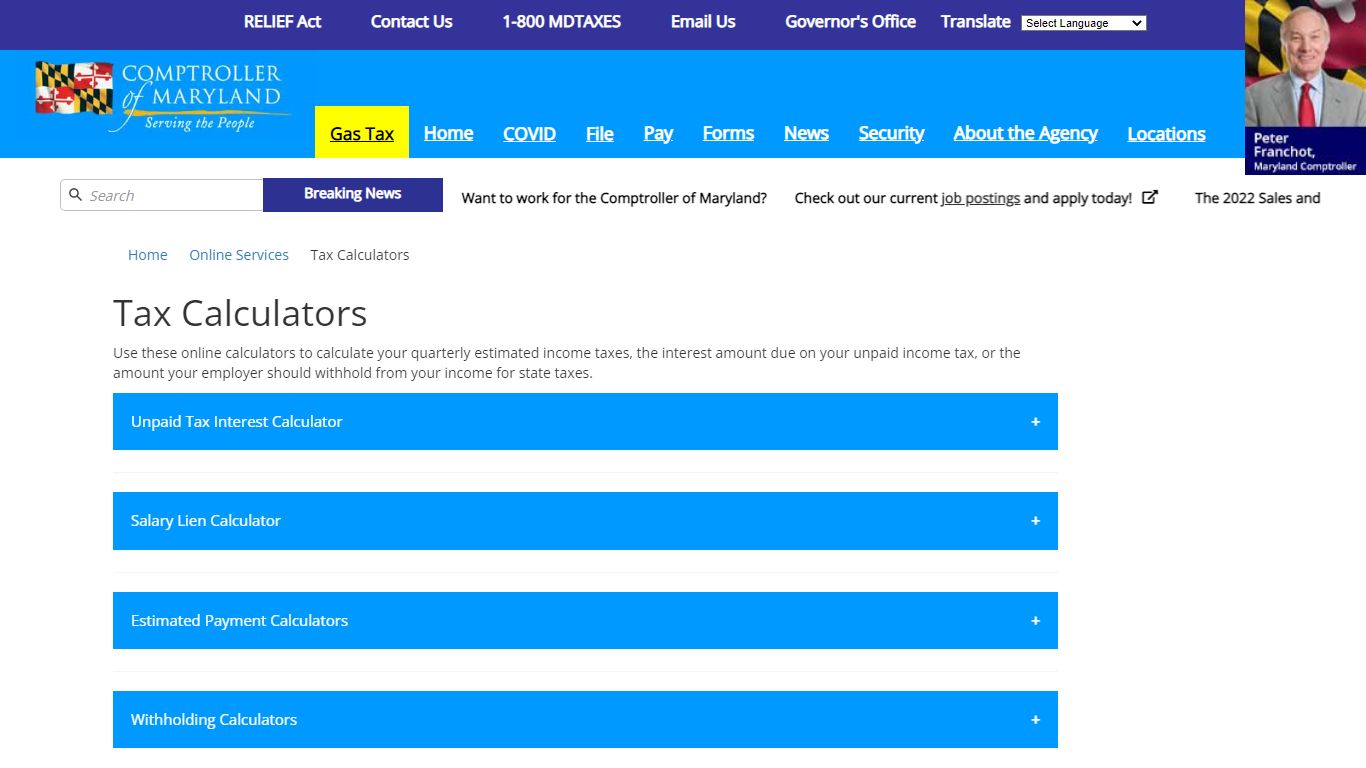Expand the Salary Lien Calculator section

click(x=585, y=521)
